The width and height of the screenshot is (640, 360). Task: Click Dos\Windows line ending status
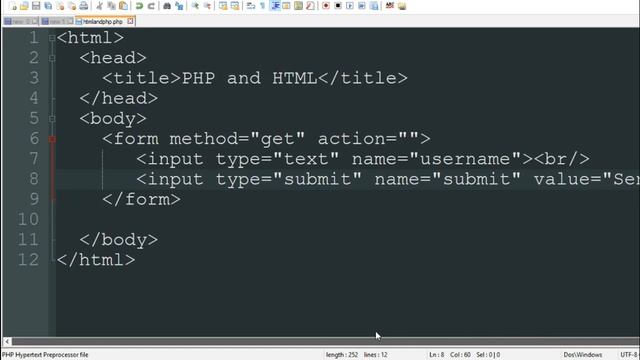point(583,355)
